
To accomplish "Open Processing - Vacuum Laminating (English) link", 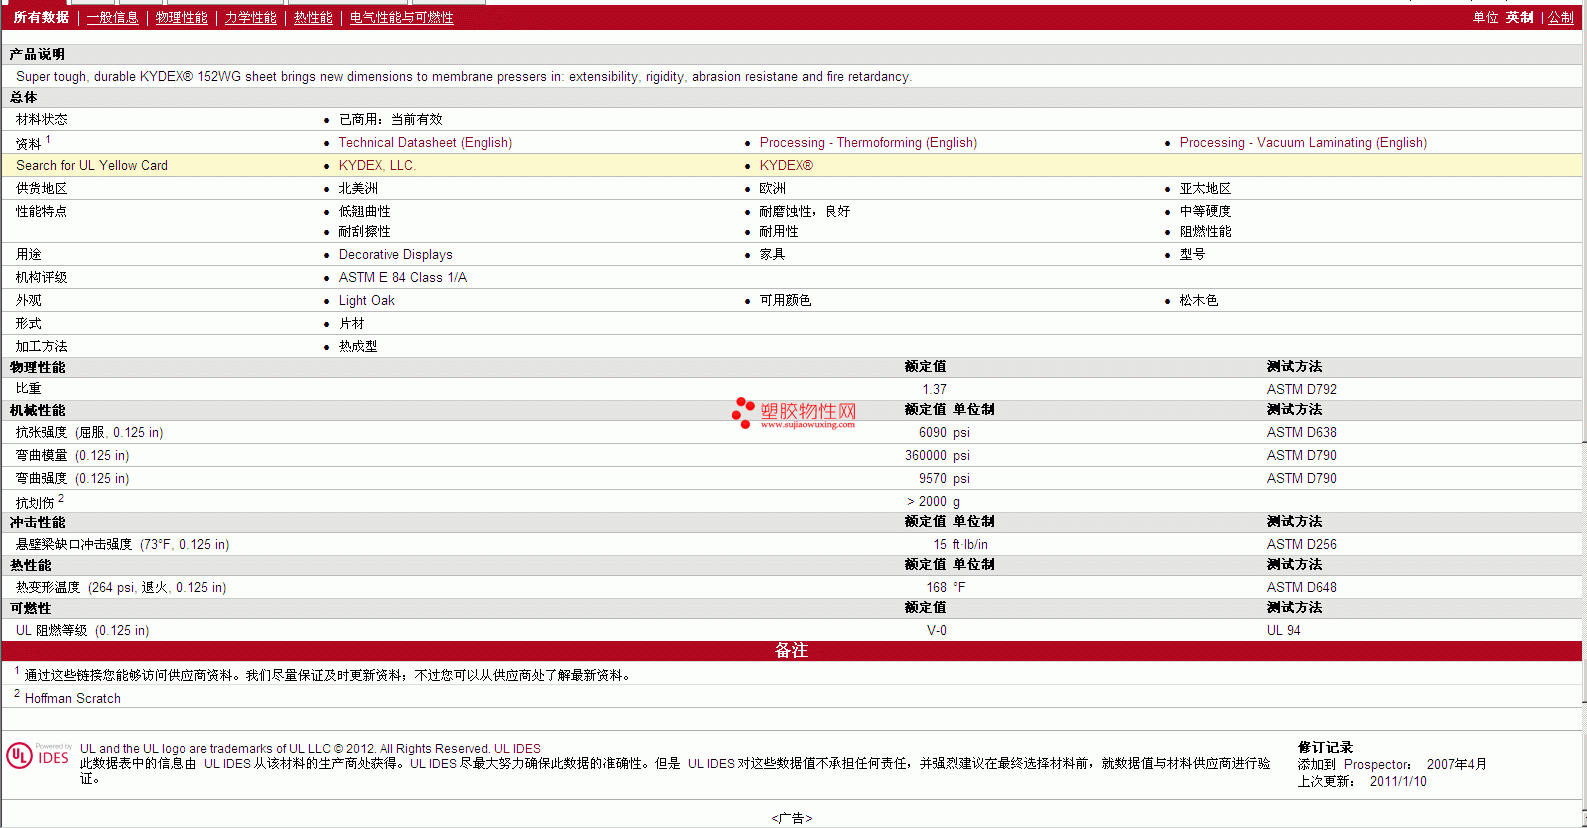I will 1303,143.
